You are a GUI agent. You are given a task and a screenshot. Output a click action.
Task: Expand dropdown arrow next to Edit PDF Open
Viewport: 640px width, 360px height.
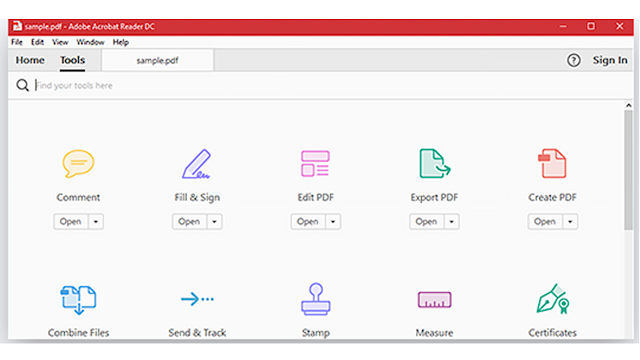(333, 222)
